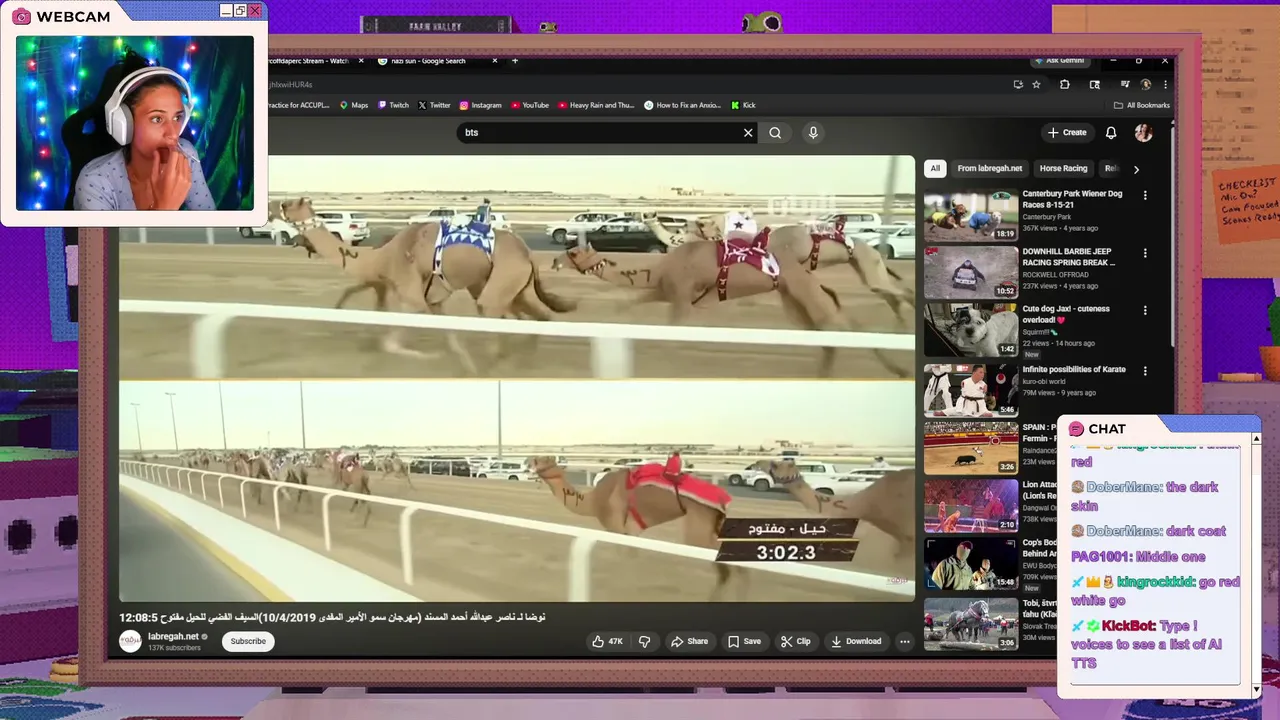The height and width of the screenshot is (720, 1280).
Task: Open the Lion Attack video thumbnail
Action: (970, 507)
